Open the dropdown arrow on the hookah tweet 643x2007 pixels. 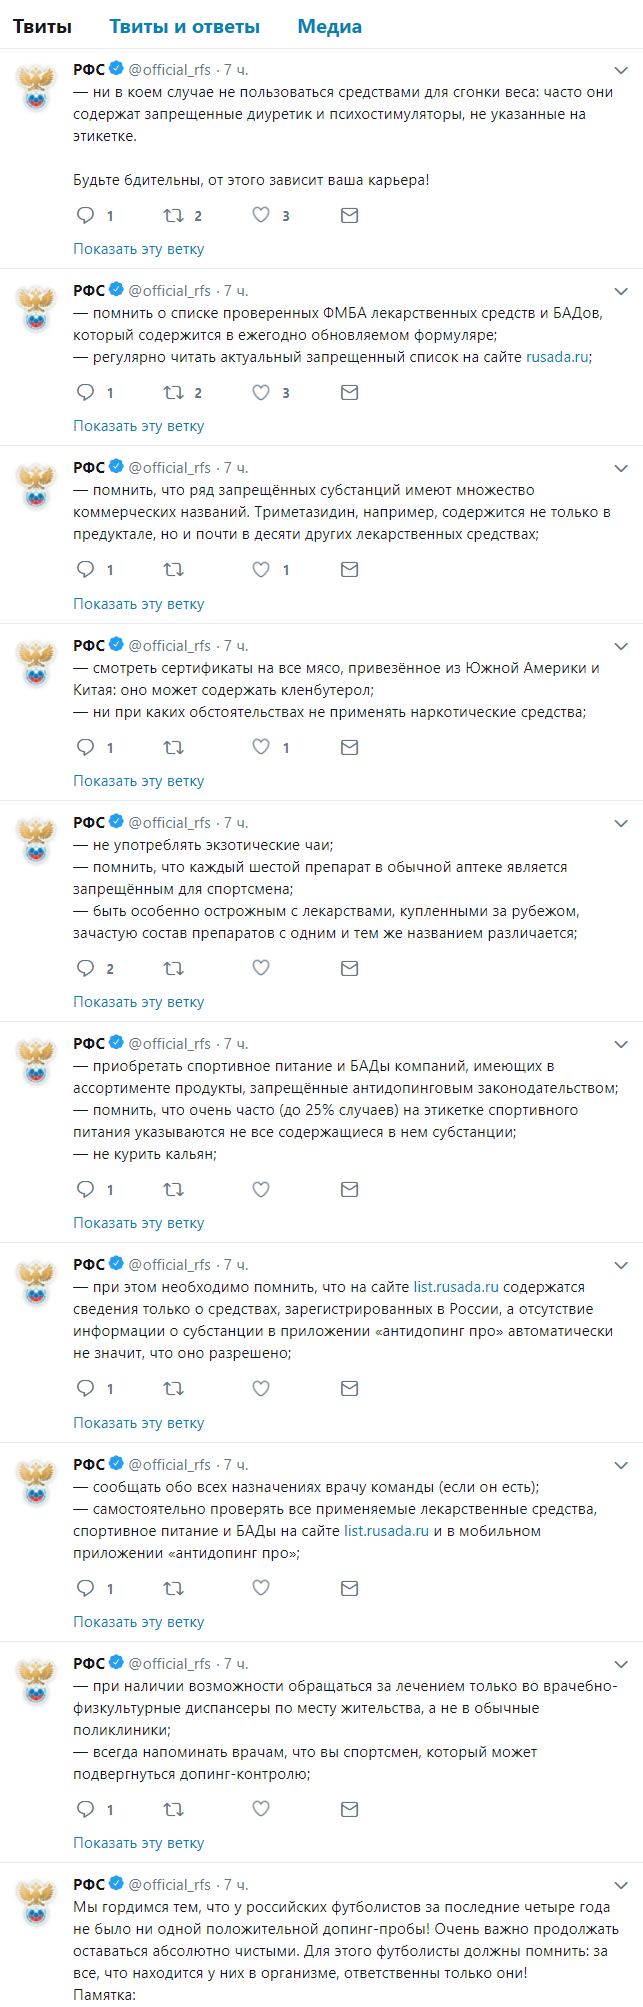pyautogui.click(x=621, y=1044)
